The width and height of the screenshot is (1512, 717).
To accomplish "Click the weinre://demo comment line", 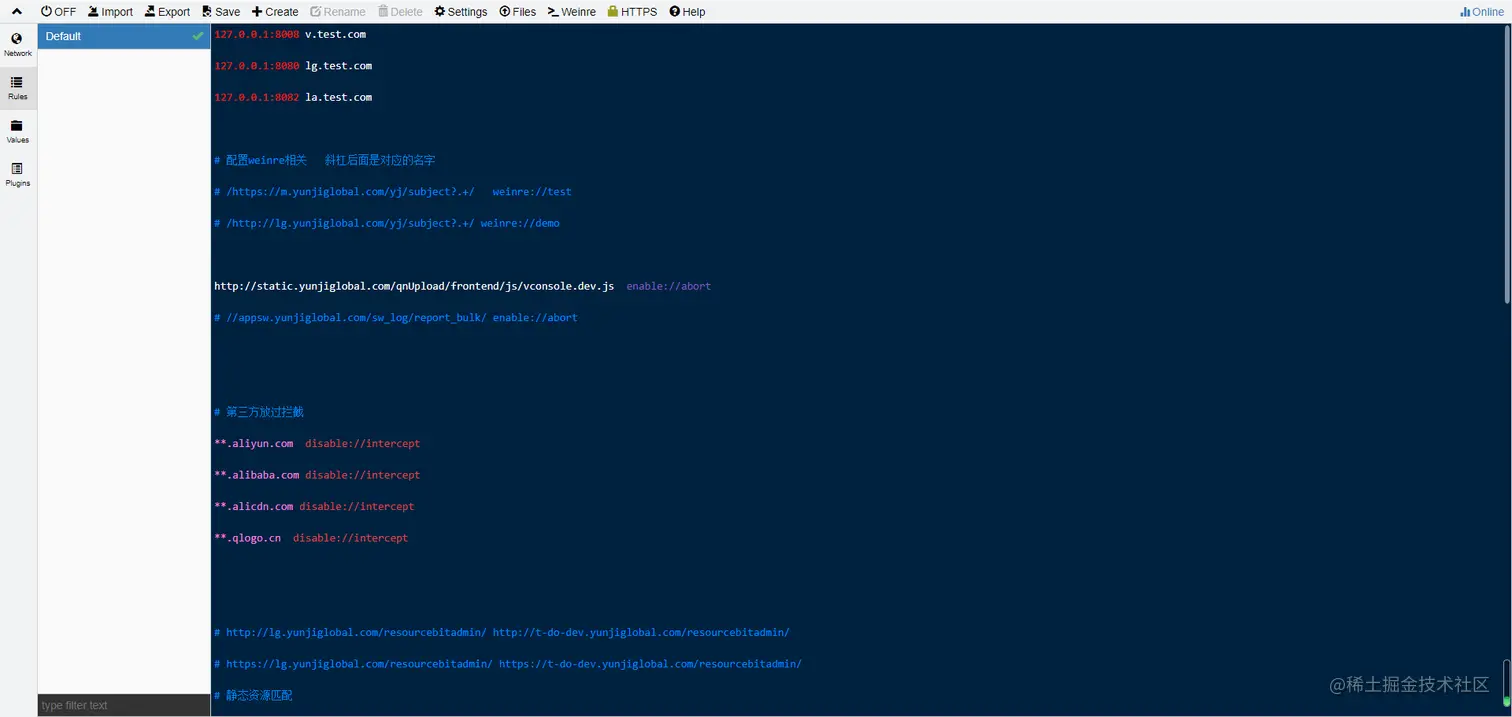I will 387,223.
